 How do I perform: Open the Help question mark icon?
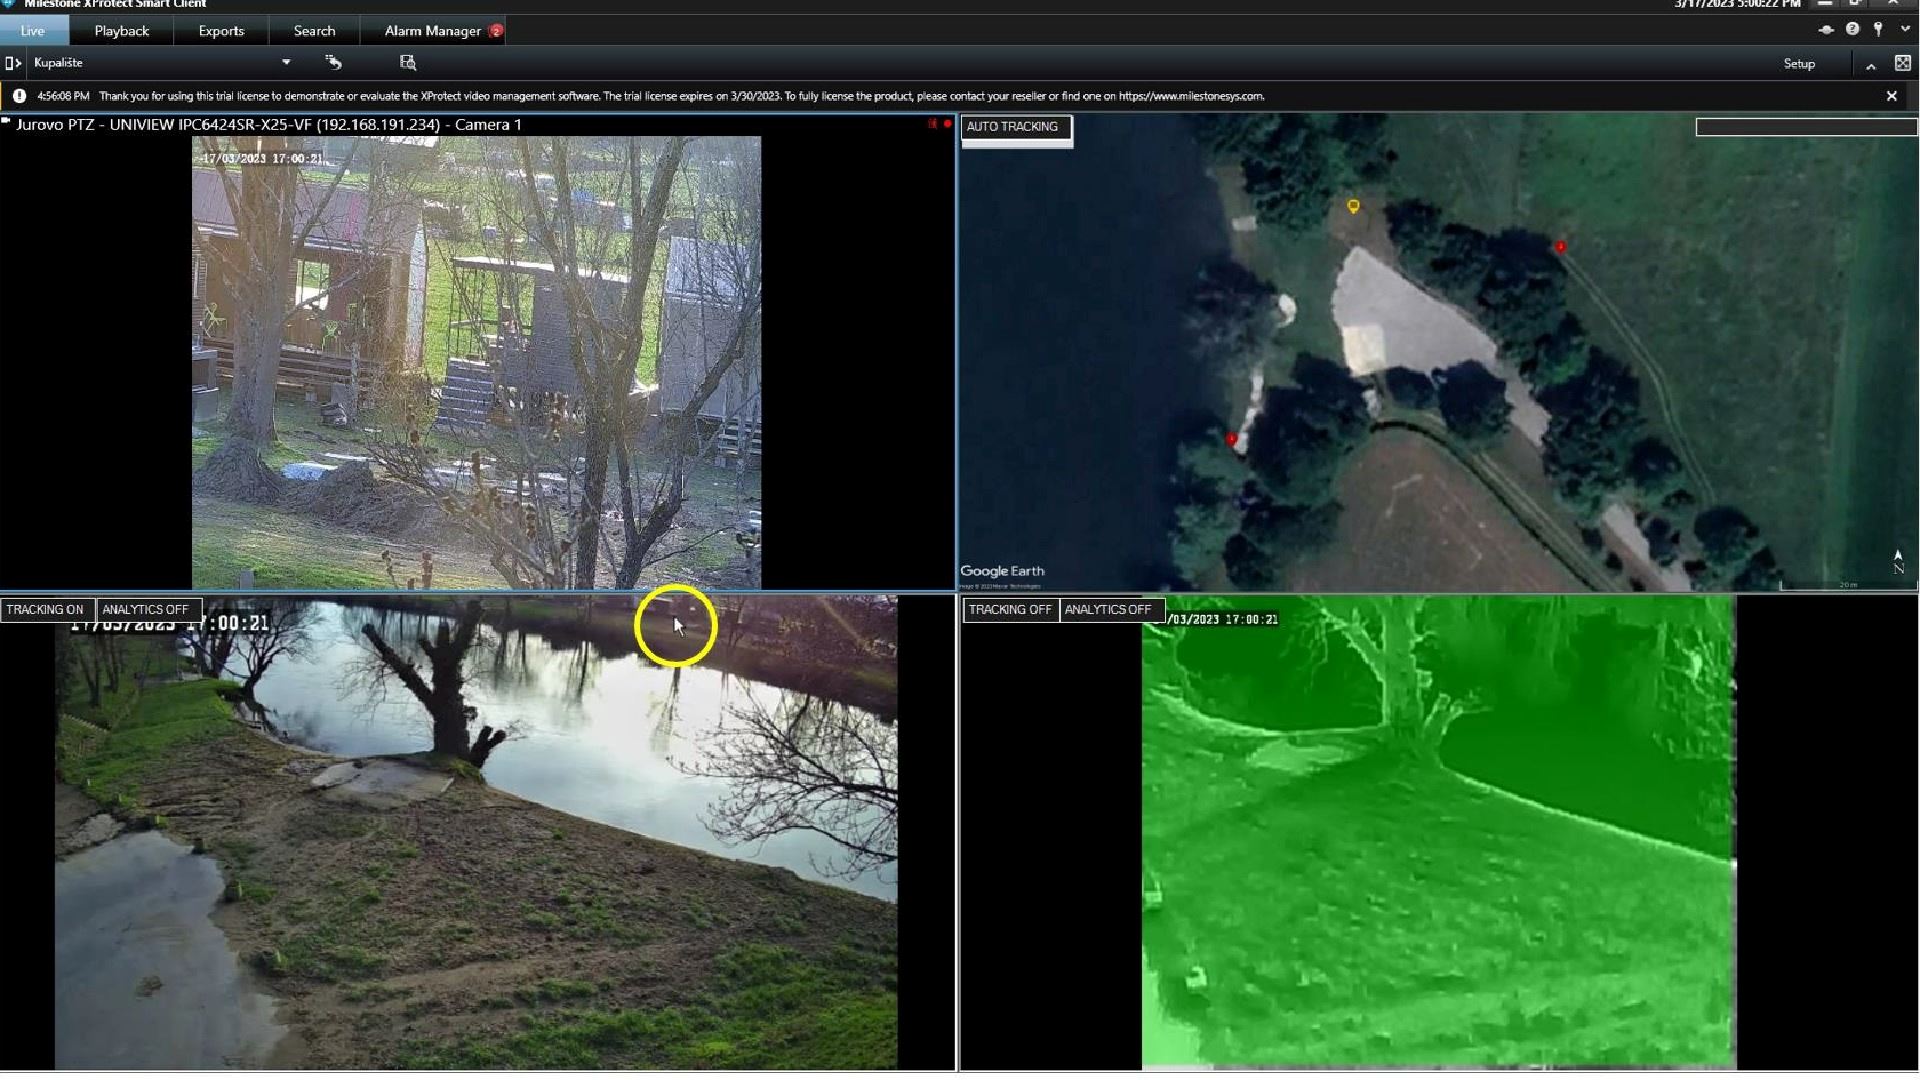[x=1852, y=29]
